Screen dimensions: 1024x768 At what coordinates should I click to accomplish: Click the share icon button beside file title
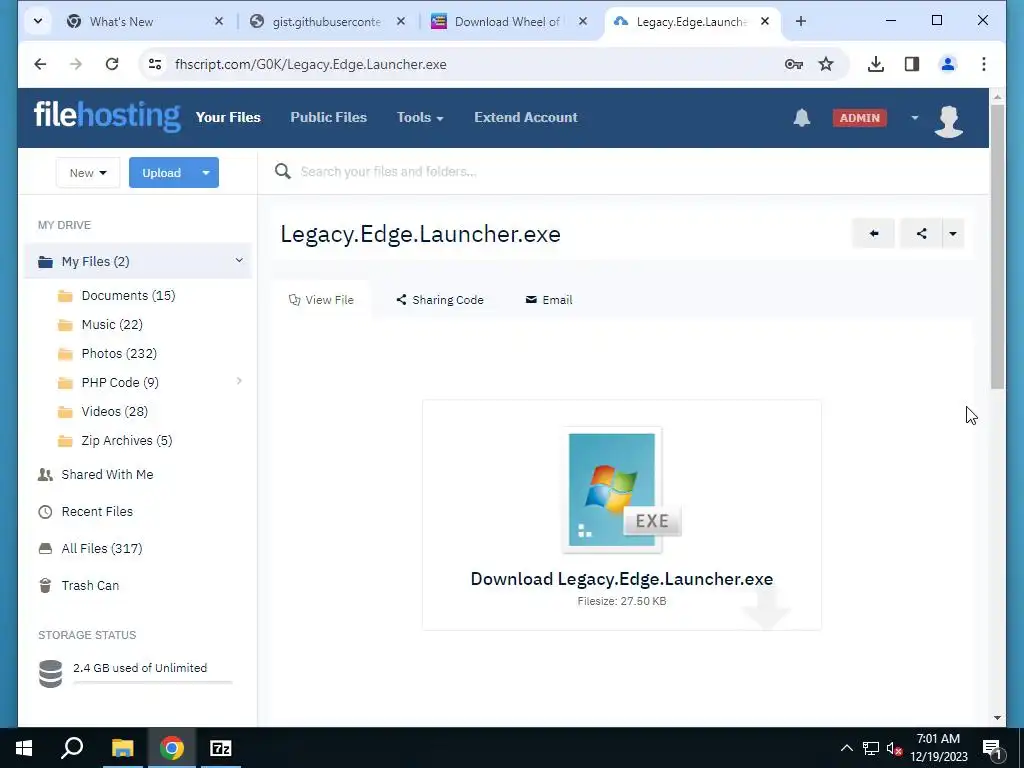[x=921, y=233]
